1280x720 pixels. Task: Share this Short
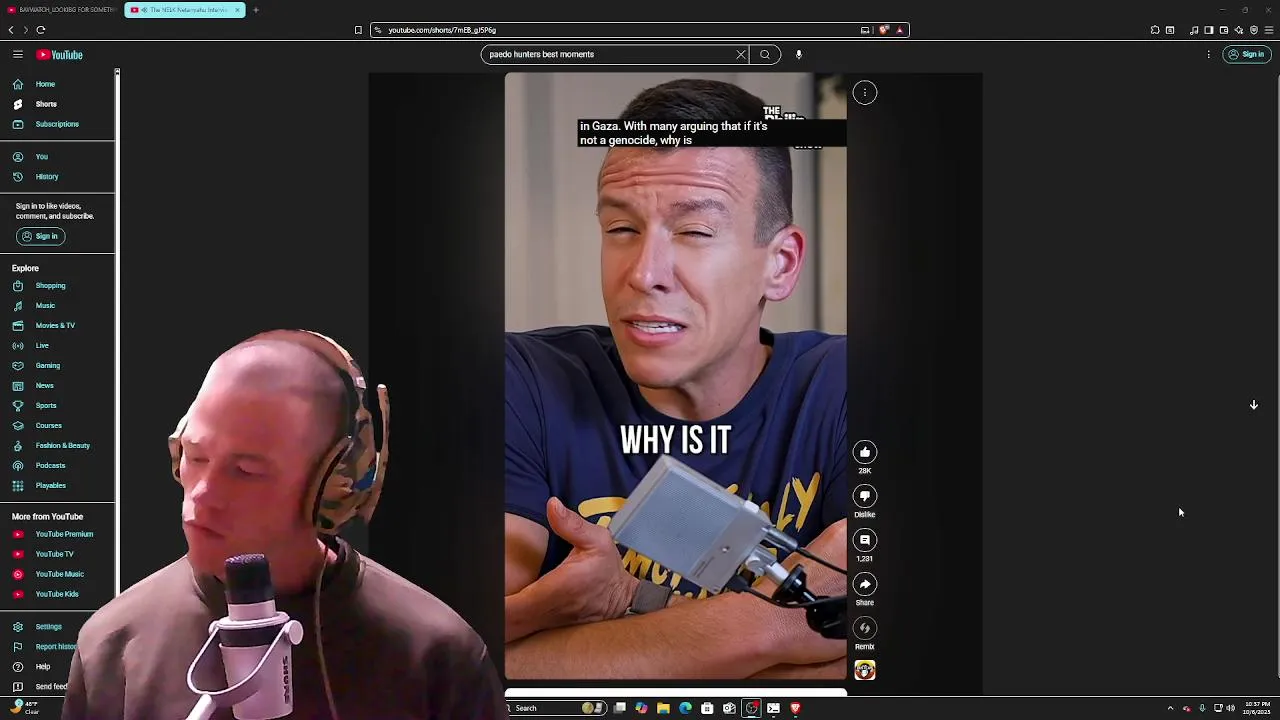pos(865,584)
